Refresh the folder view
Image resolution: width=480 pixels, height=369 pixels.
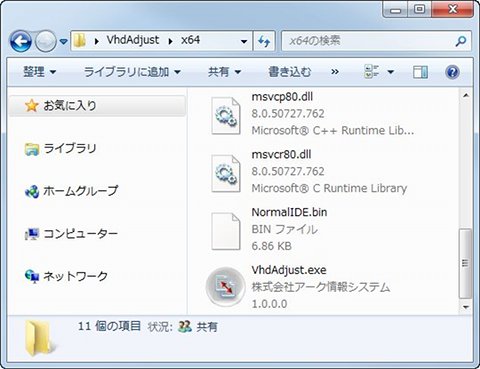pos(264,41)
